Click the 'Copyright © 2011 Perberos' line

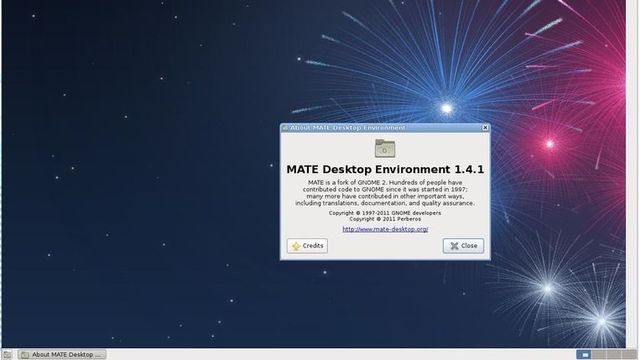pyautogui.click(x=385, y=219)
